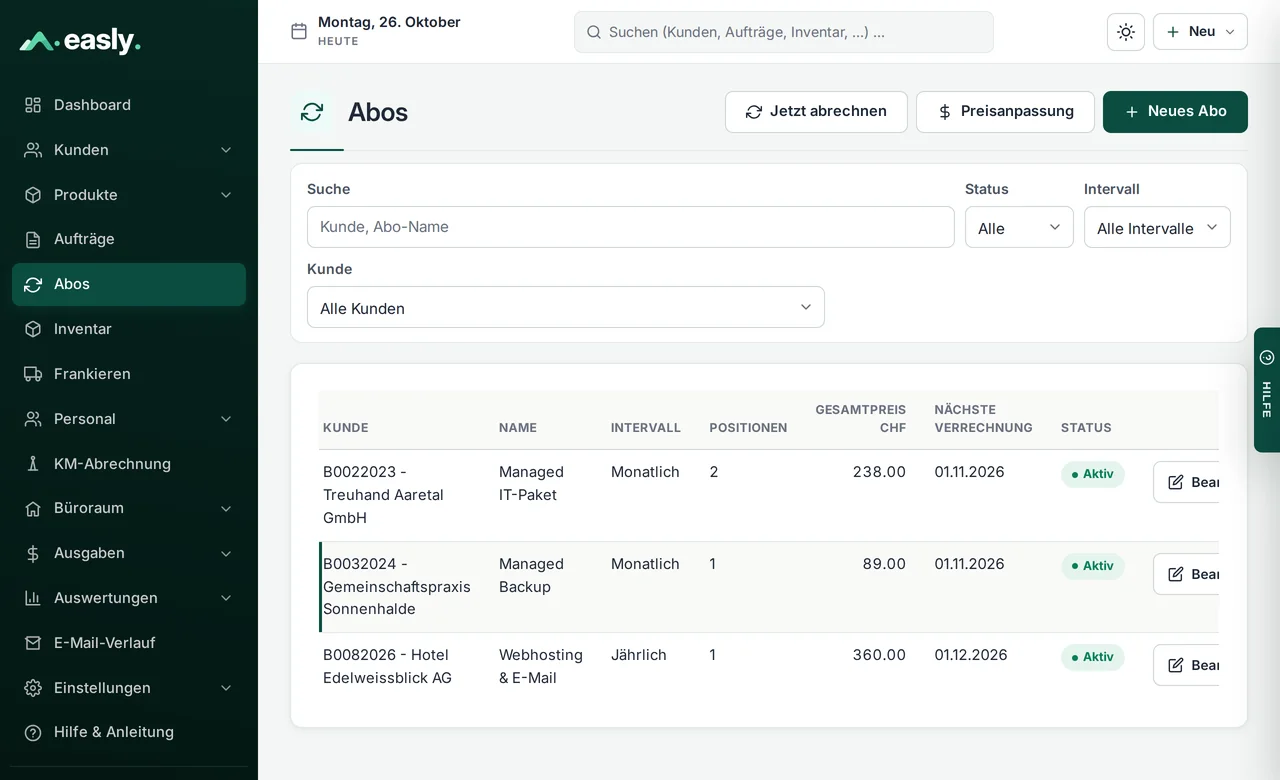Edit the Treuhand Aaretal GmbH subscription
Screen dimensions: 1280x780
coord(1187,482)
